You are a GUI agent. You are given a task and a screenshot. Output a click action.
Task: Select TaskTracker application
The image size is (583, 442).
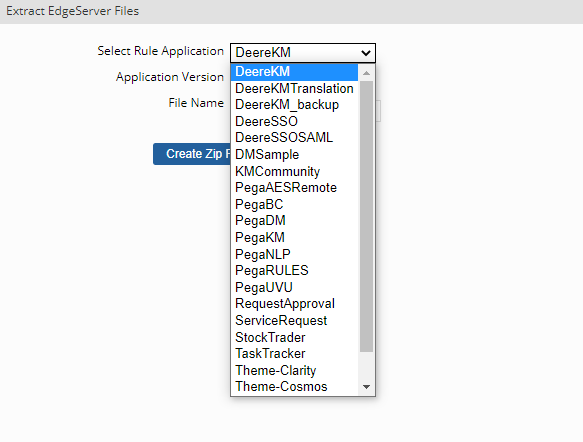294,354
